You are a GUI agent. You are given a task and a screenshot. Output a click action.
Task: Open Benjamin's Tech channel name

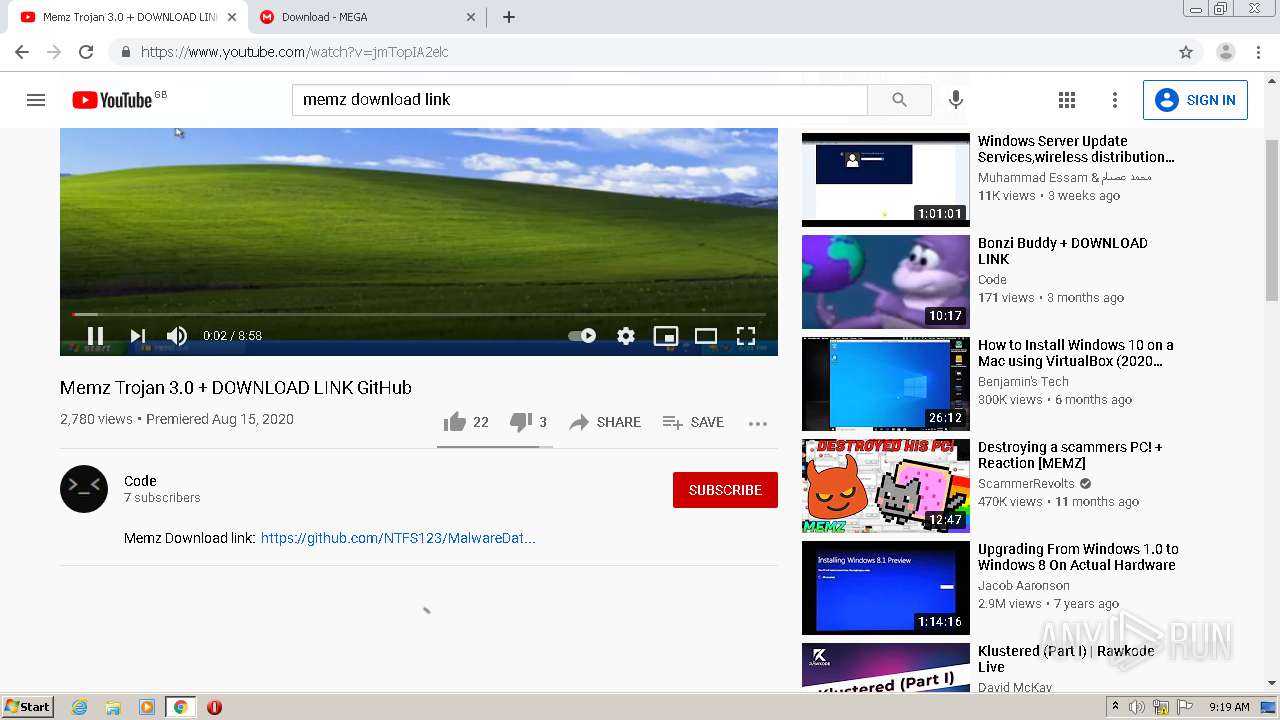tap(1023, 382)
